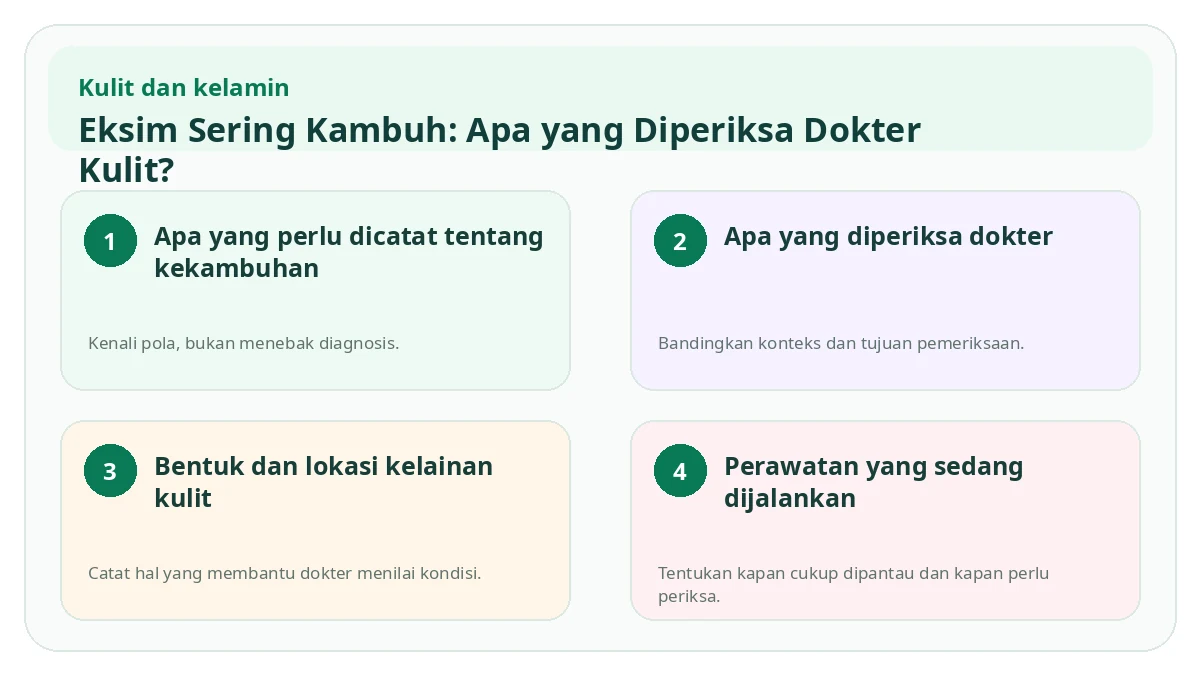1200x675 pixels.
Task: Click text 'Catat hal yang membantu dokter menilai kondisi.'
Action: 285,574
